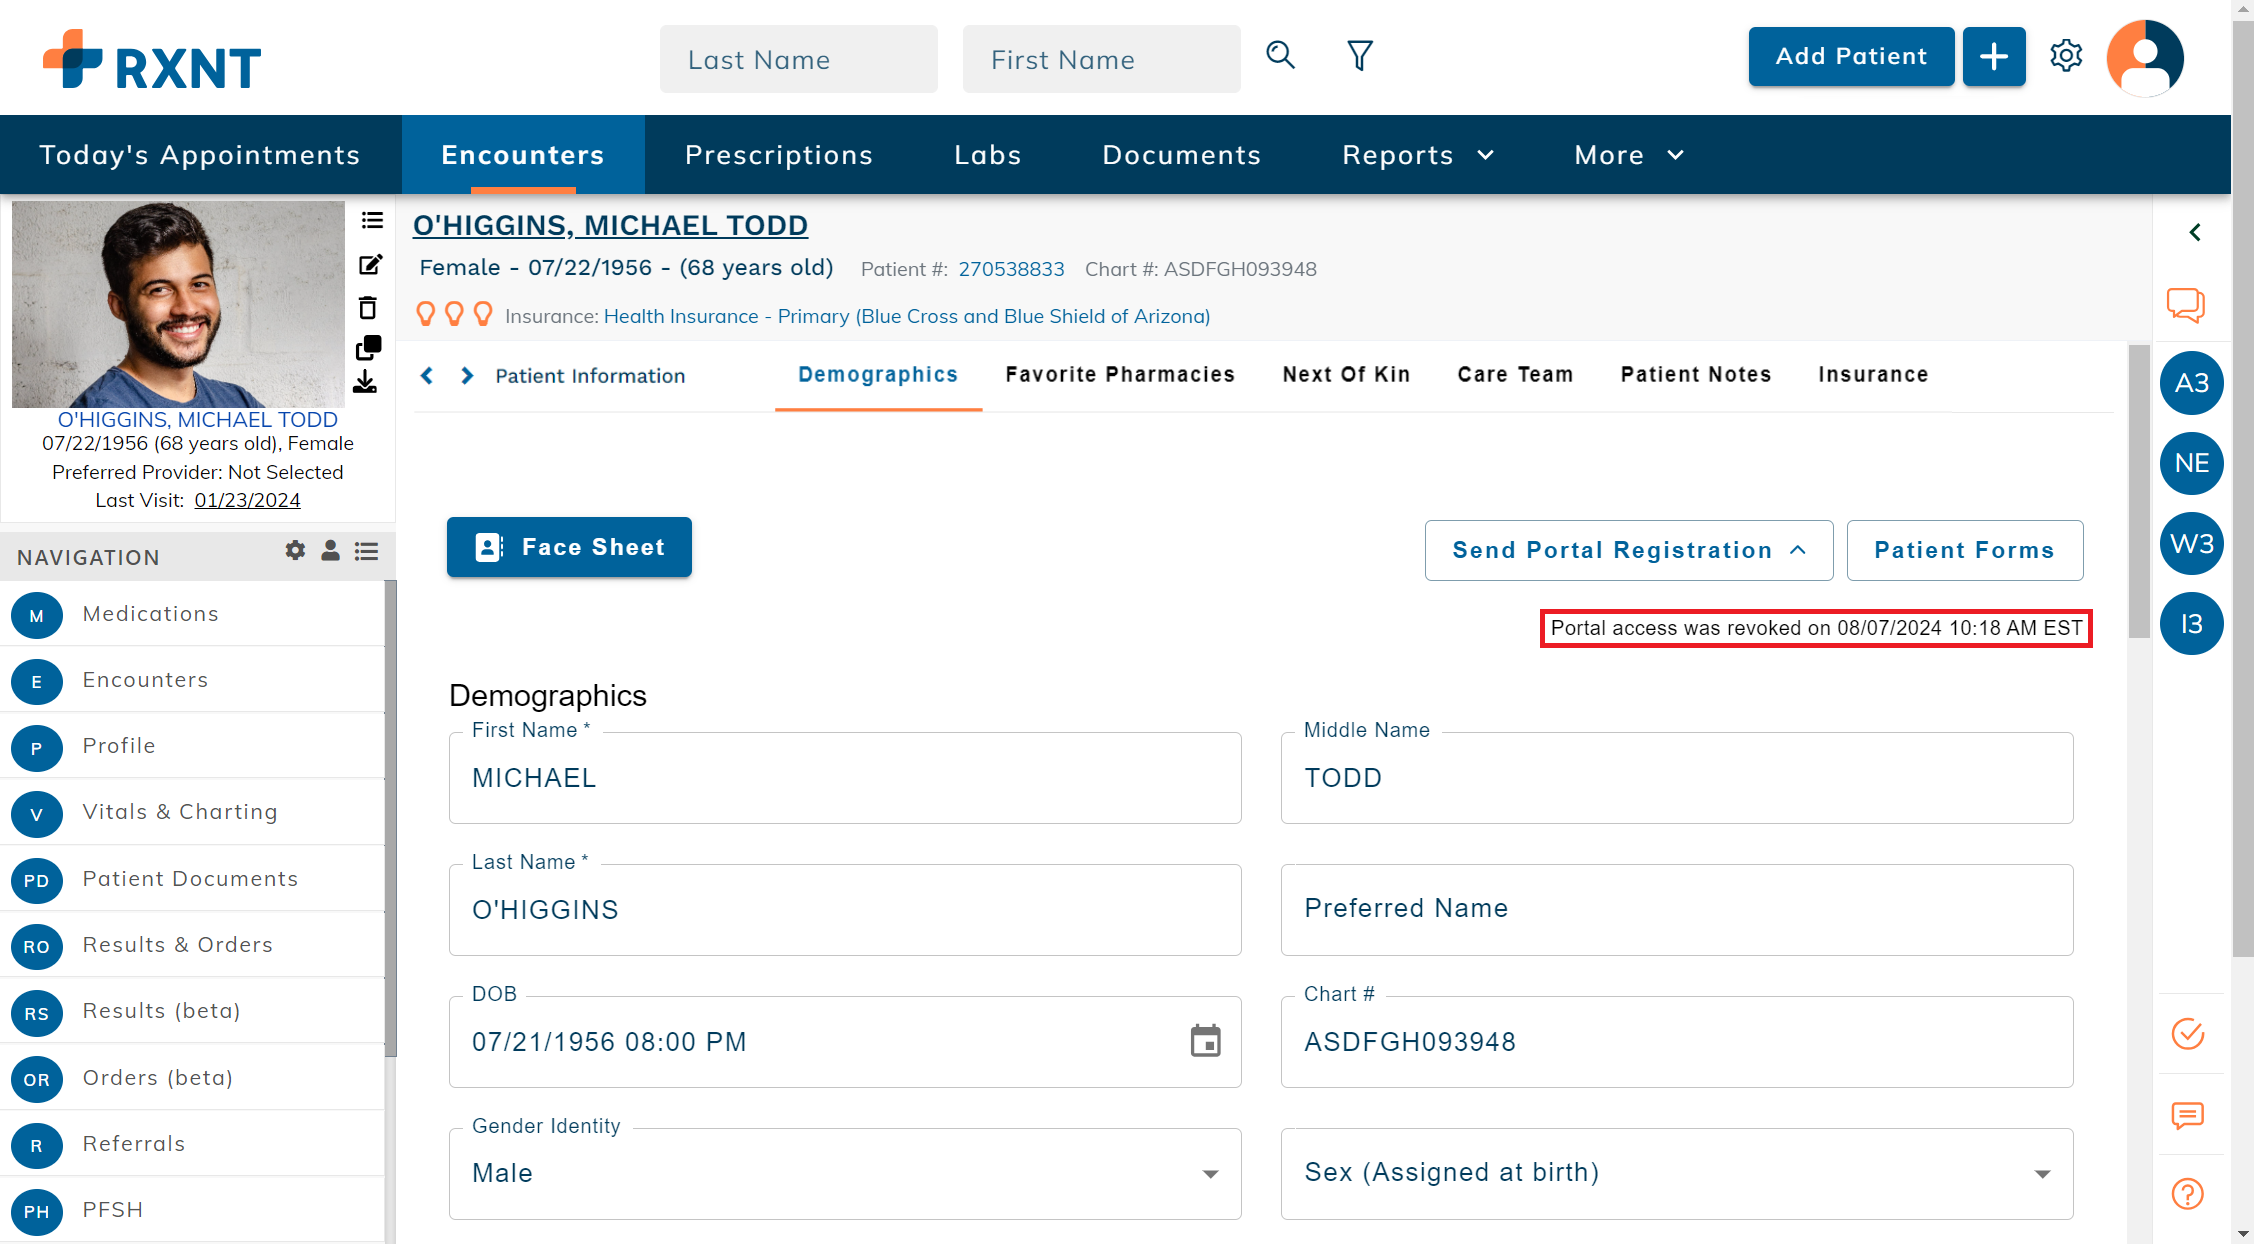Switch to the Favorite Pharmacies tab
The image size is (2254, 1244).
(x=1119, y=375)
